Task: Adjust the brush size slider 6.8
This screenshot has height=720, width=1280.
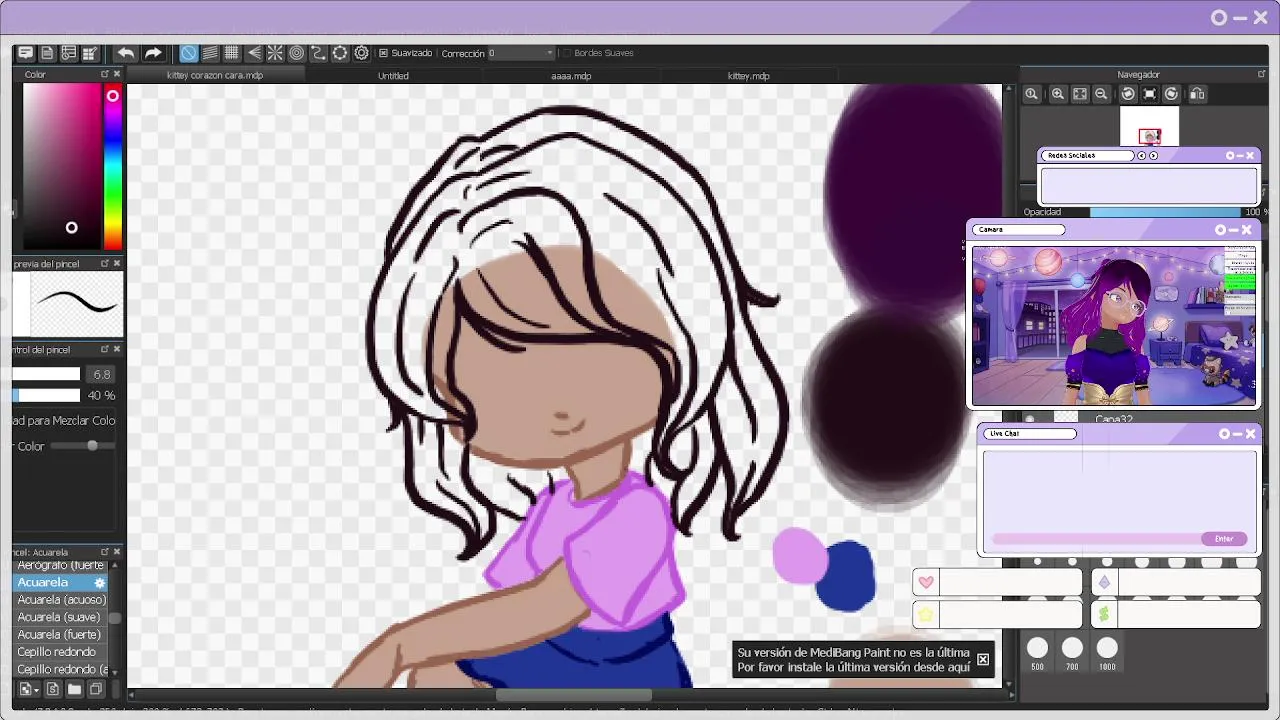Action: pyautogui.click(x=46, y=374)
